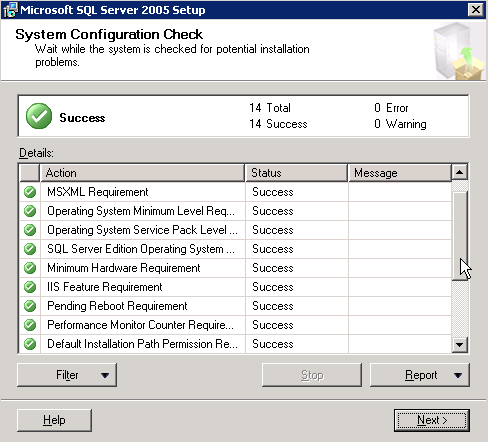Sort by the Status column header
The height and width of the screenshot is (442, 488).
coord(297,173)
